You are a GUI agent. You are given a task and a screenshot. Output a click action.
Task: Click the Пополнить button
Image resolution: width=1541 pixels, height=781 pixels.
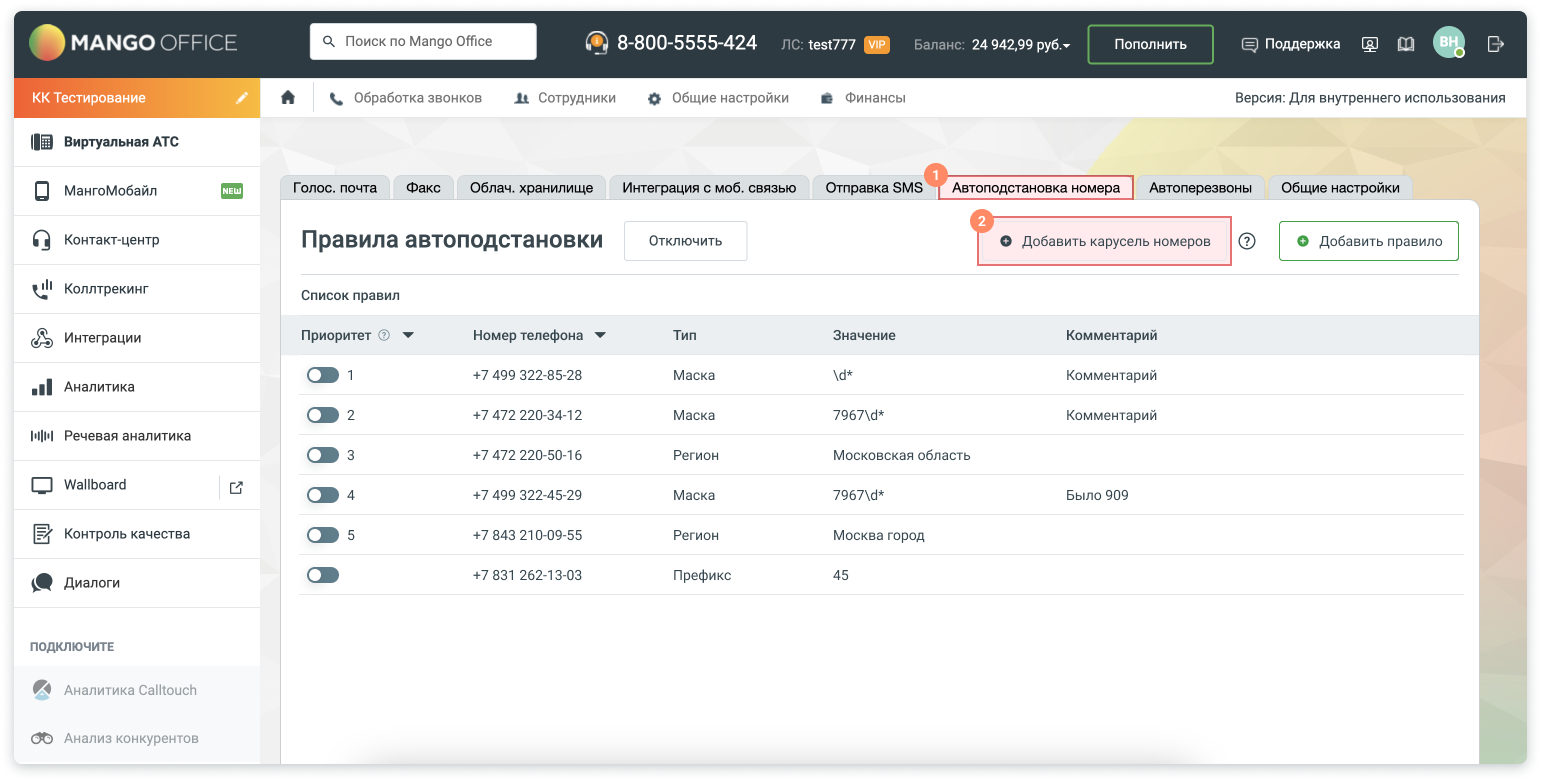click(x=1150, y=44)
